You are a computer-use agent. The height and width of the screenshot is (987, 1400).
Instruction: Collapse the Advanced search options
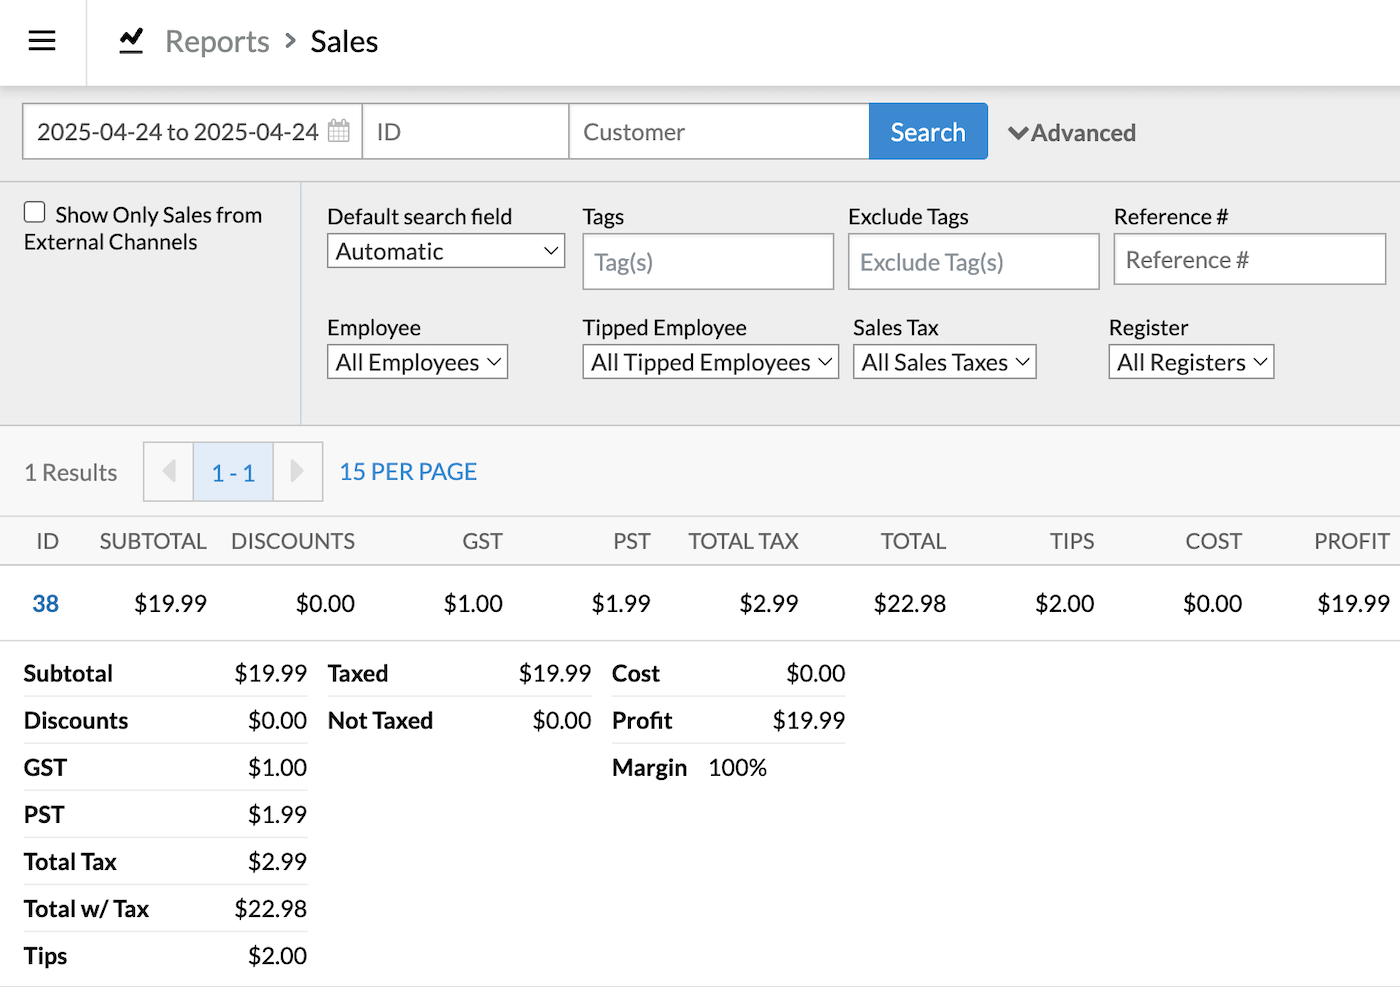click(x=1072, y=132)
